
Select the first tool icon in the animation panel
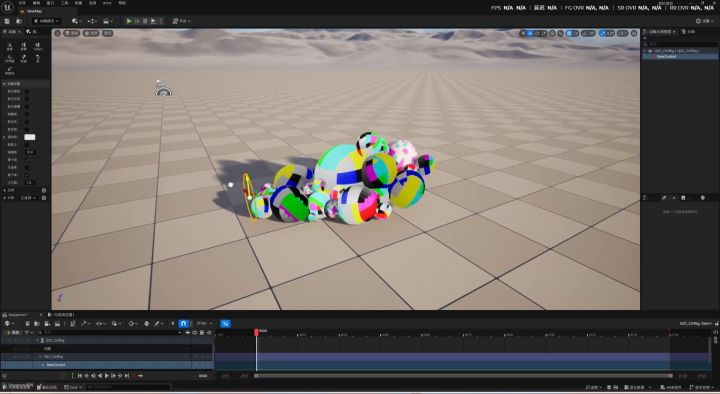click(10, 46)
